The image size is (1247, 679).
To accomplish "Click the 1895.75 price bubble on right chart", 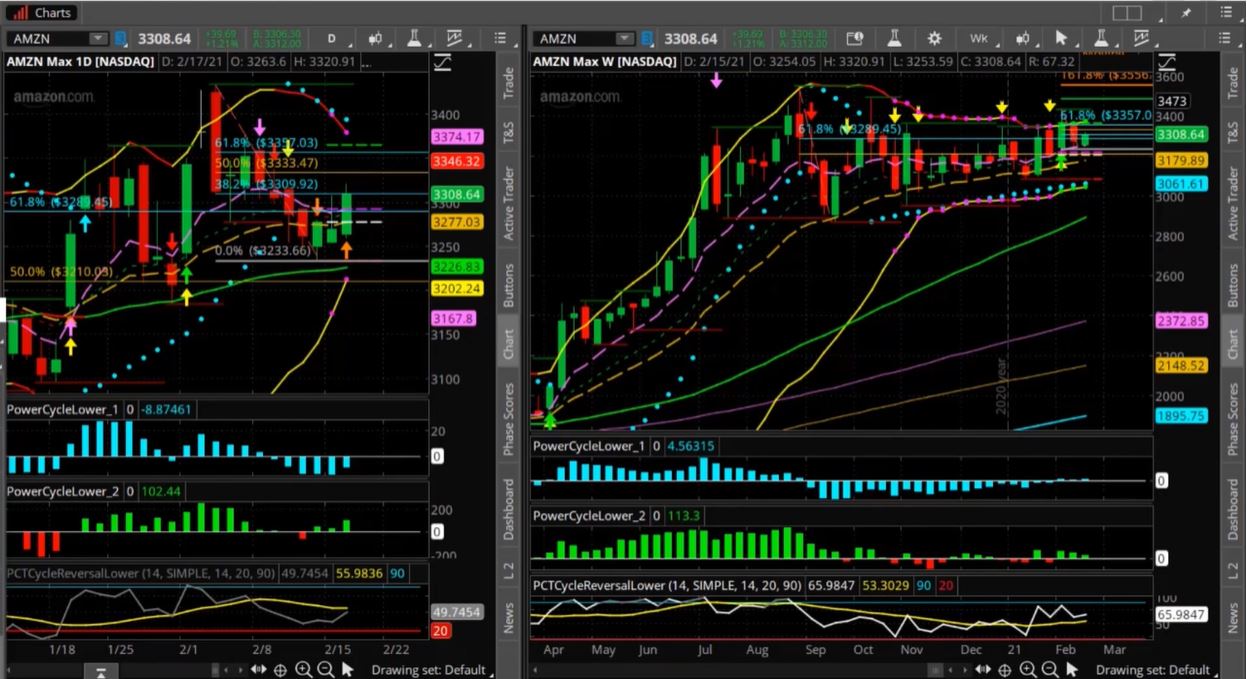I will 1181,416.
